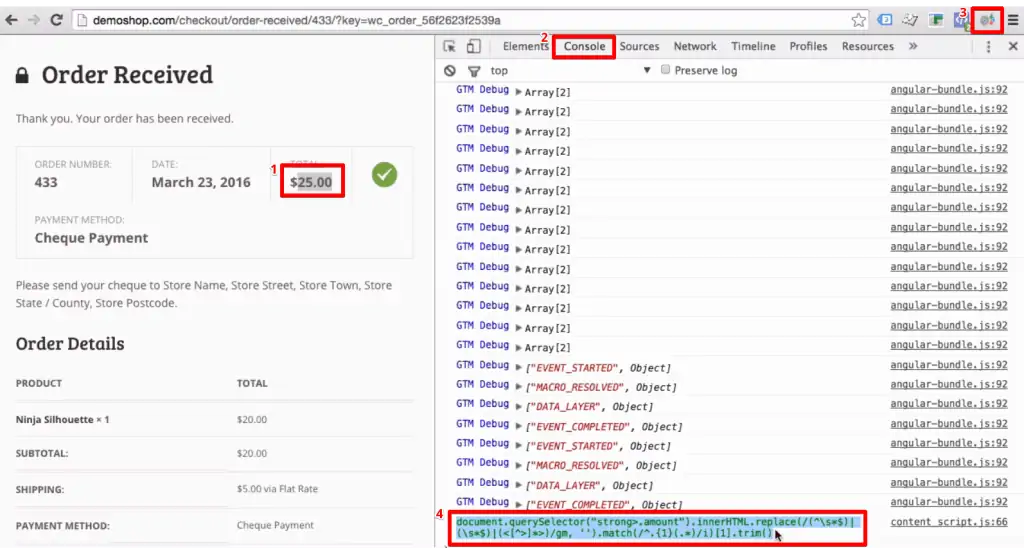Close the DevTools panel
Image resolution: width=1024 pixels, height=549 pixels.
[1013, 46]
